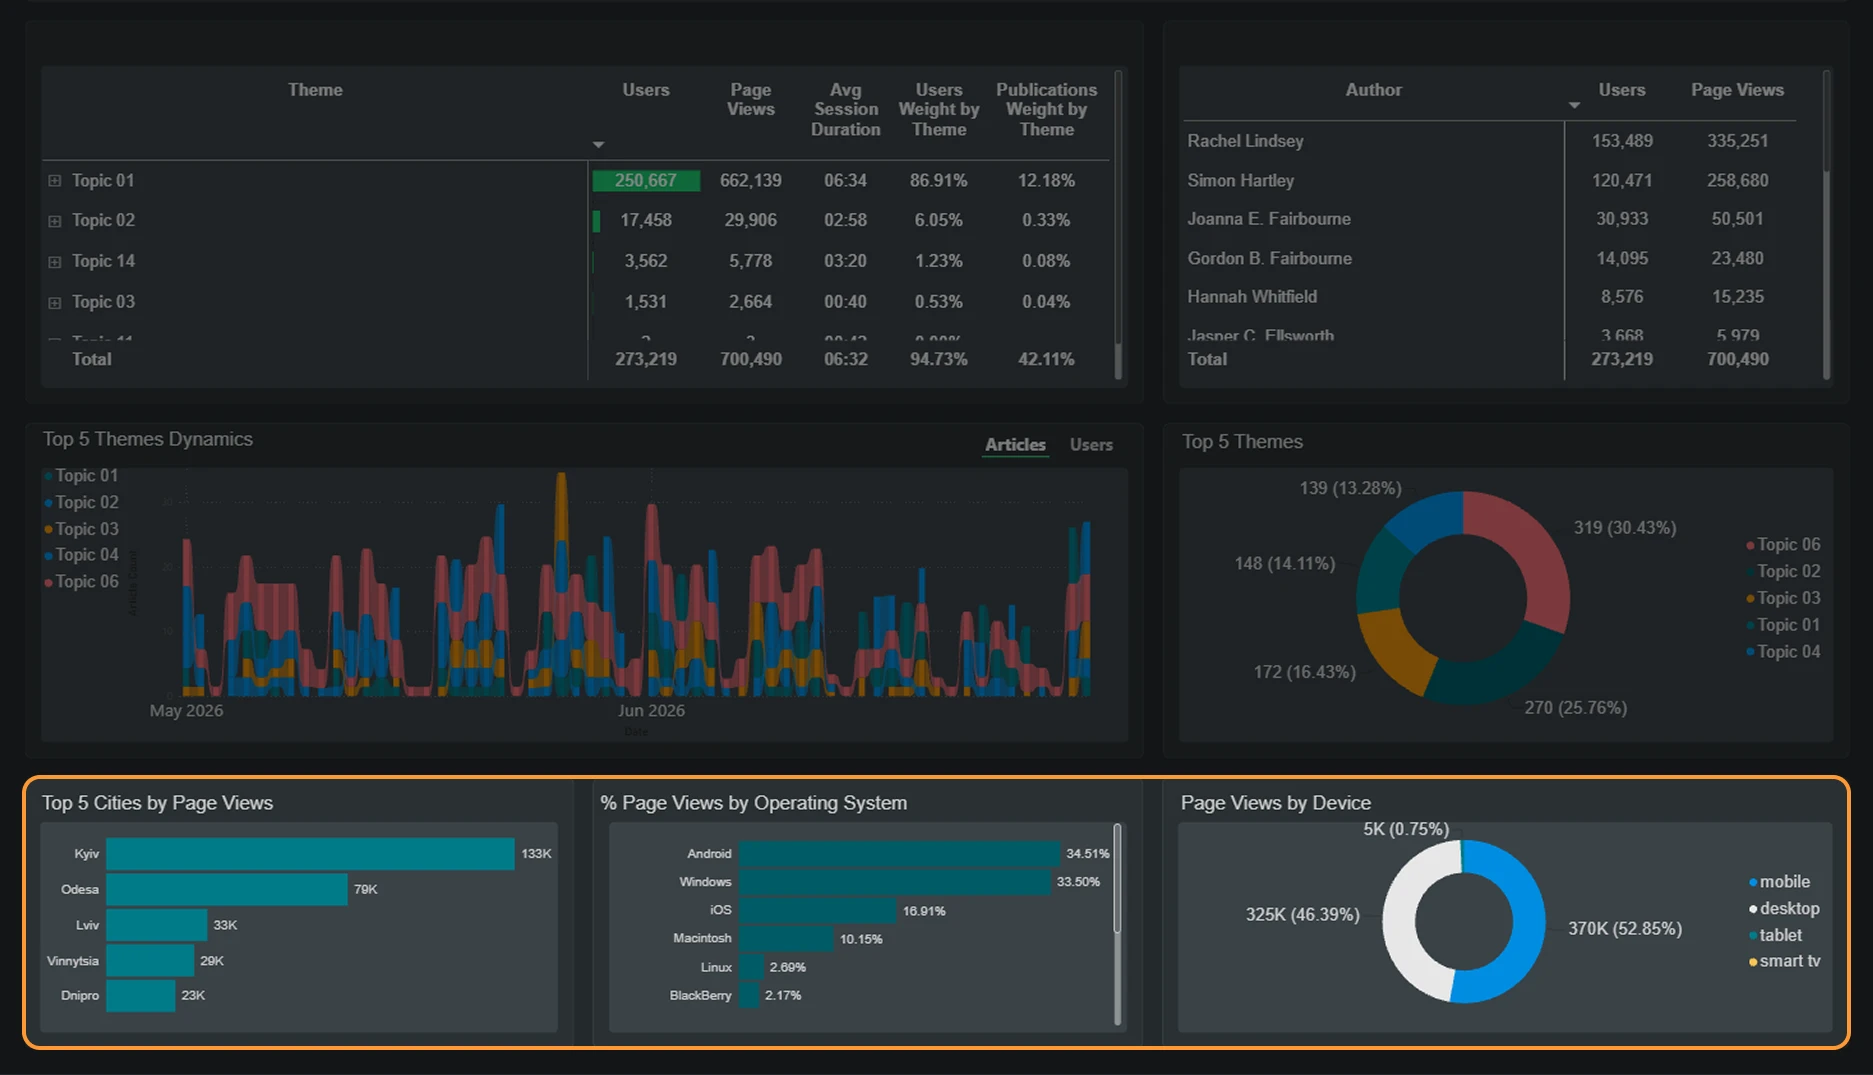Switch to the Articles tab
Image resolution: width=1873 pixels, height=1075 pixels.
1015,445
